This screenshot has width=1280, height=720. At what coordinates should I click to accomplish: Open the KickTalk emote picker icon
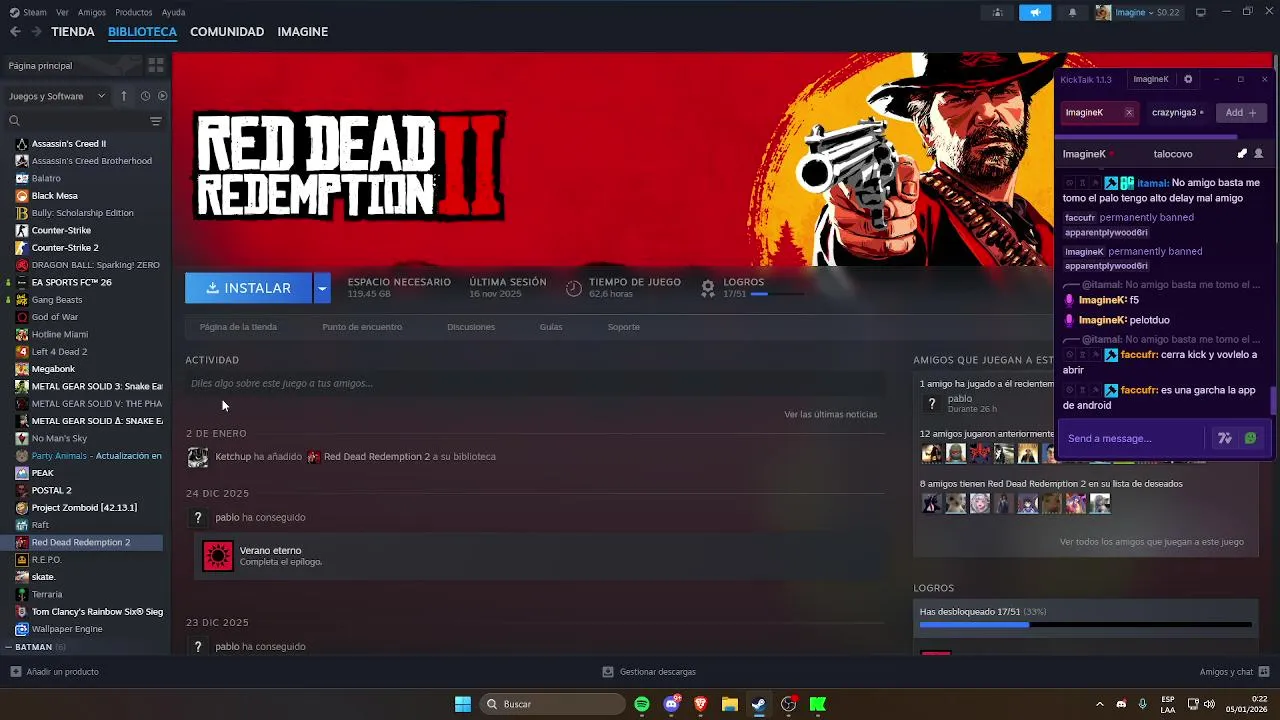(x=1250, y=438)
